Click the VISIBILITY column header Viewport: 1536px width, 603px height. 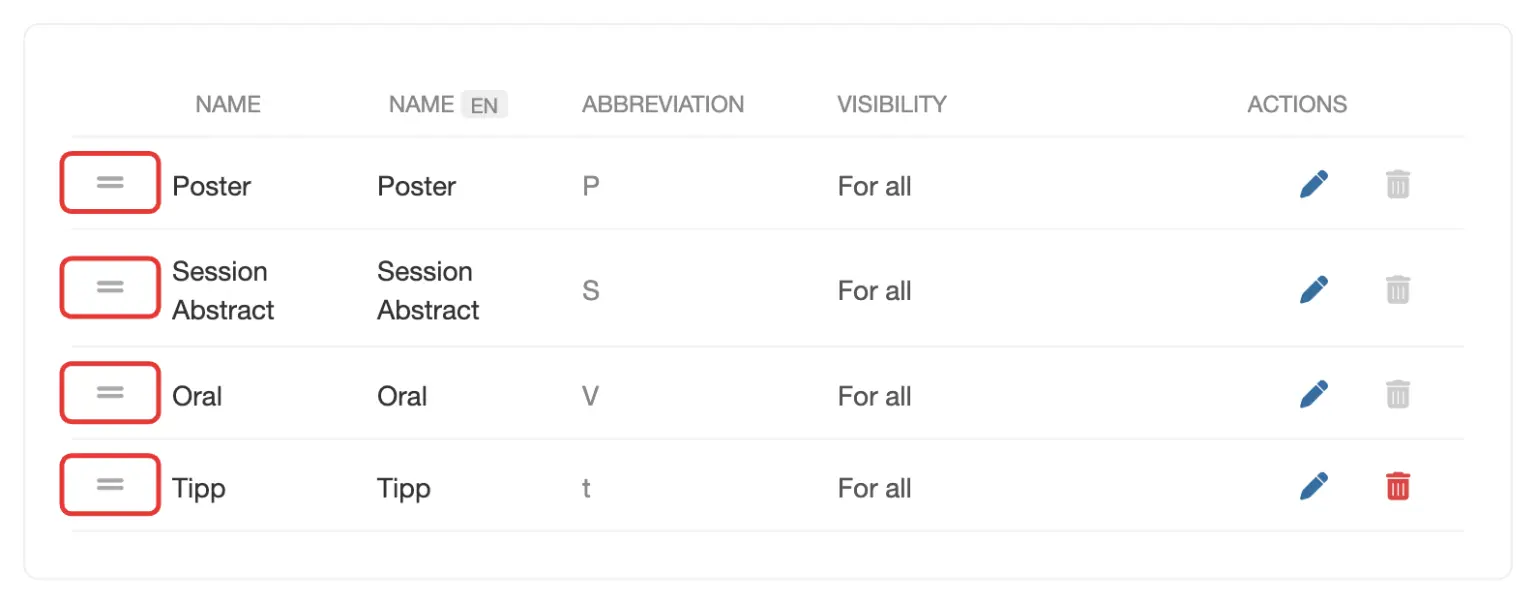click(892, 104)
